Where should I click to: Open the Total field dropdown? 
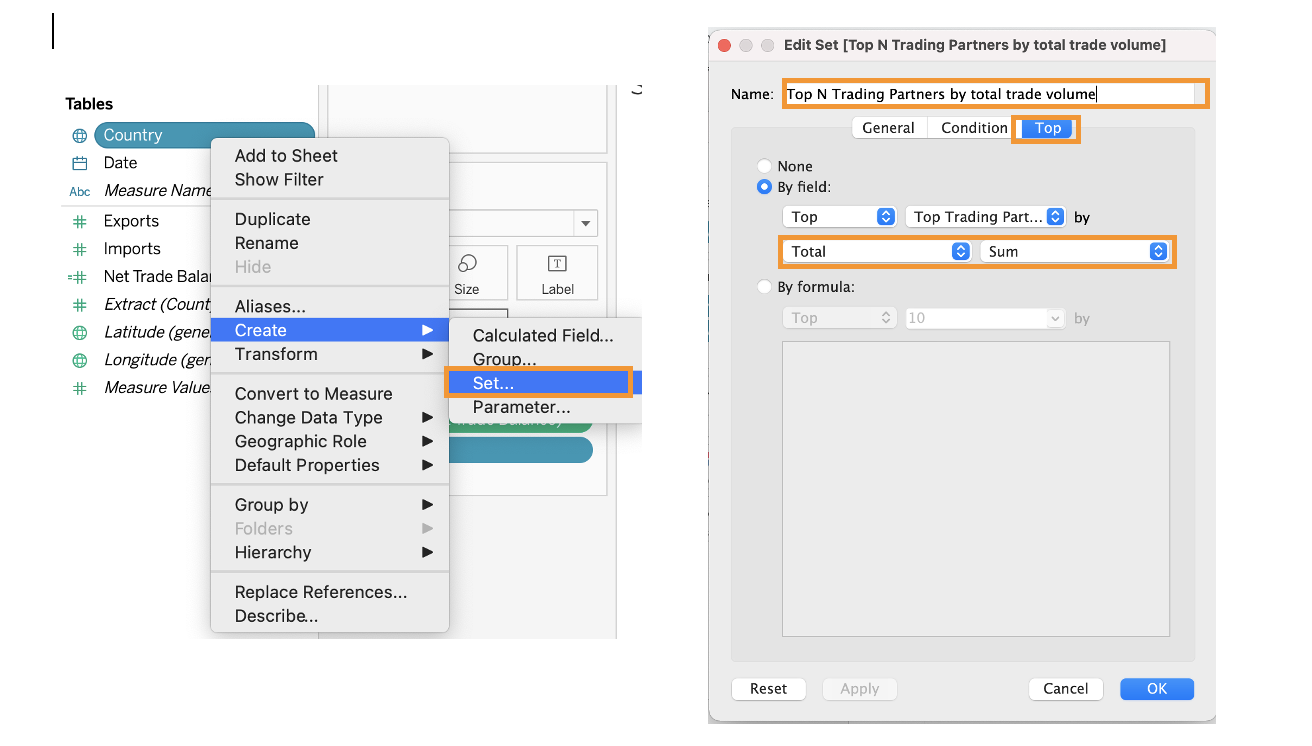coord(876,252)
